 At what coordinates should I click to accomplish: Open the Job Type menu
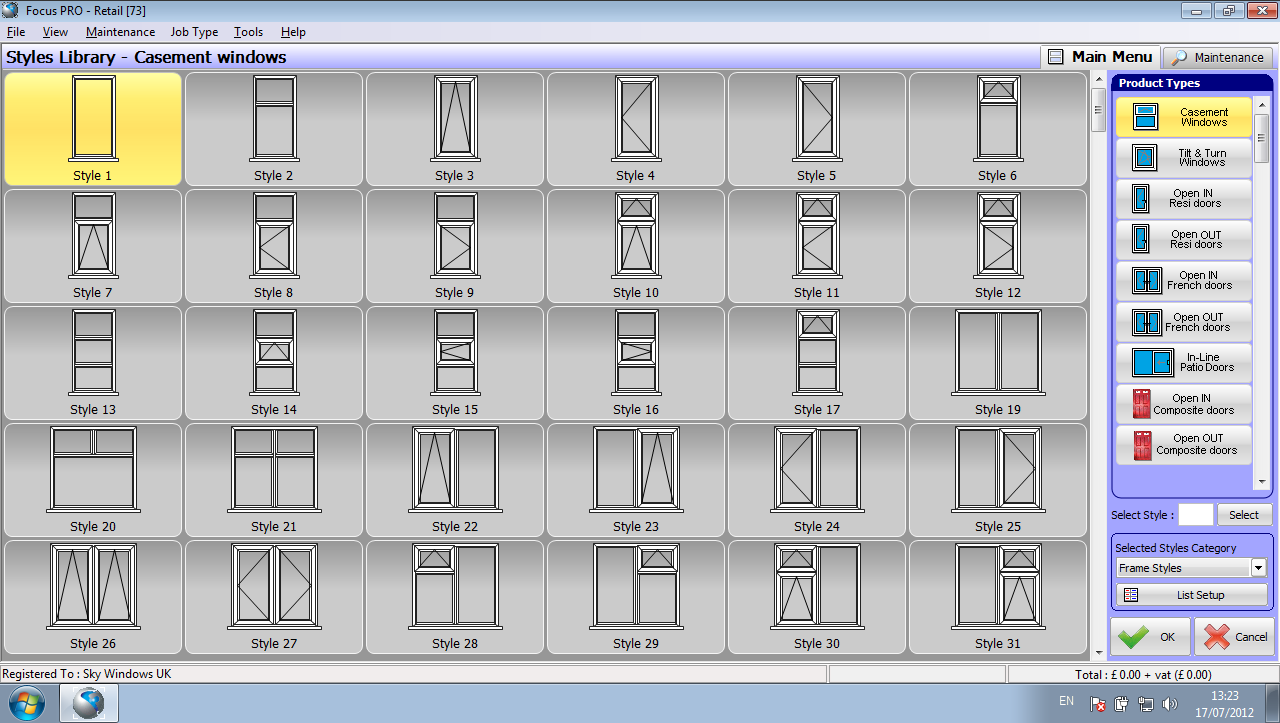194,32
